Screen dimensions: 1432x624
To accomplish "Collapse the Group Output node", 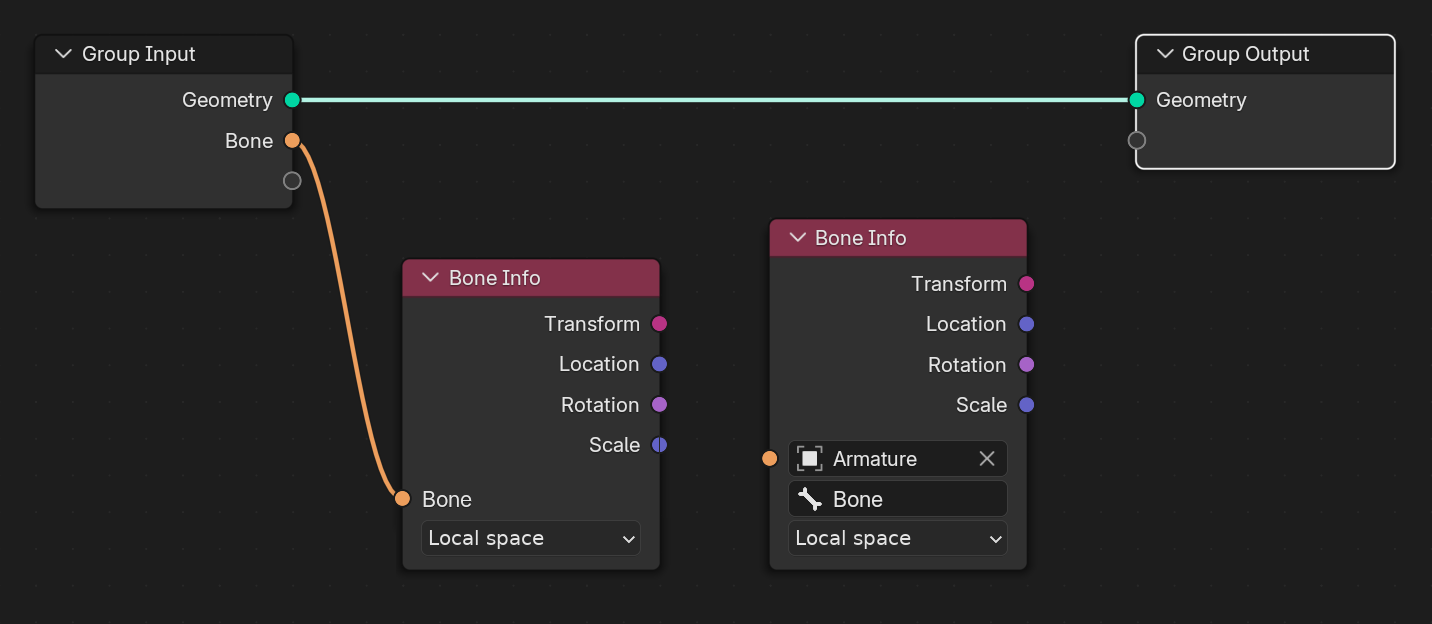I will [x=1165, y=54].
